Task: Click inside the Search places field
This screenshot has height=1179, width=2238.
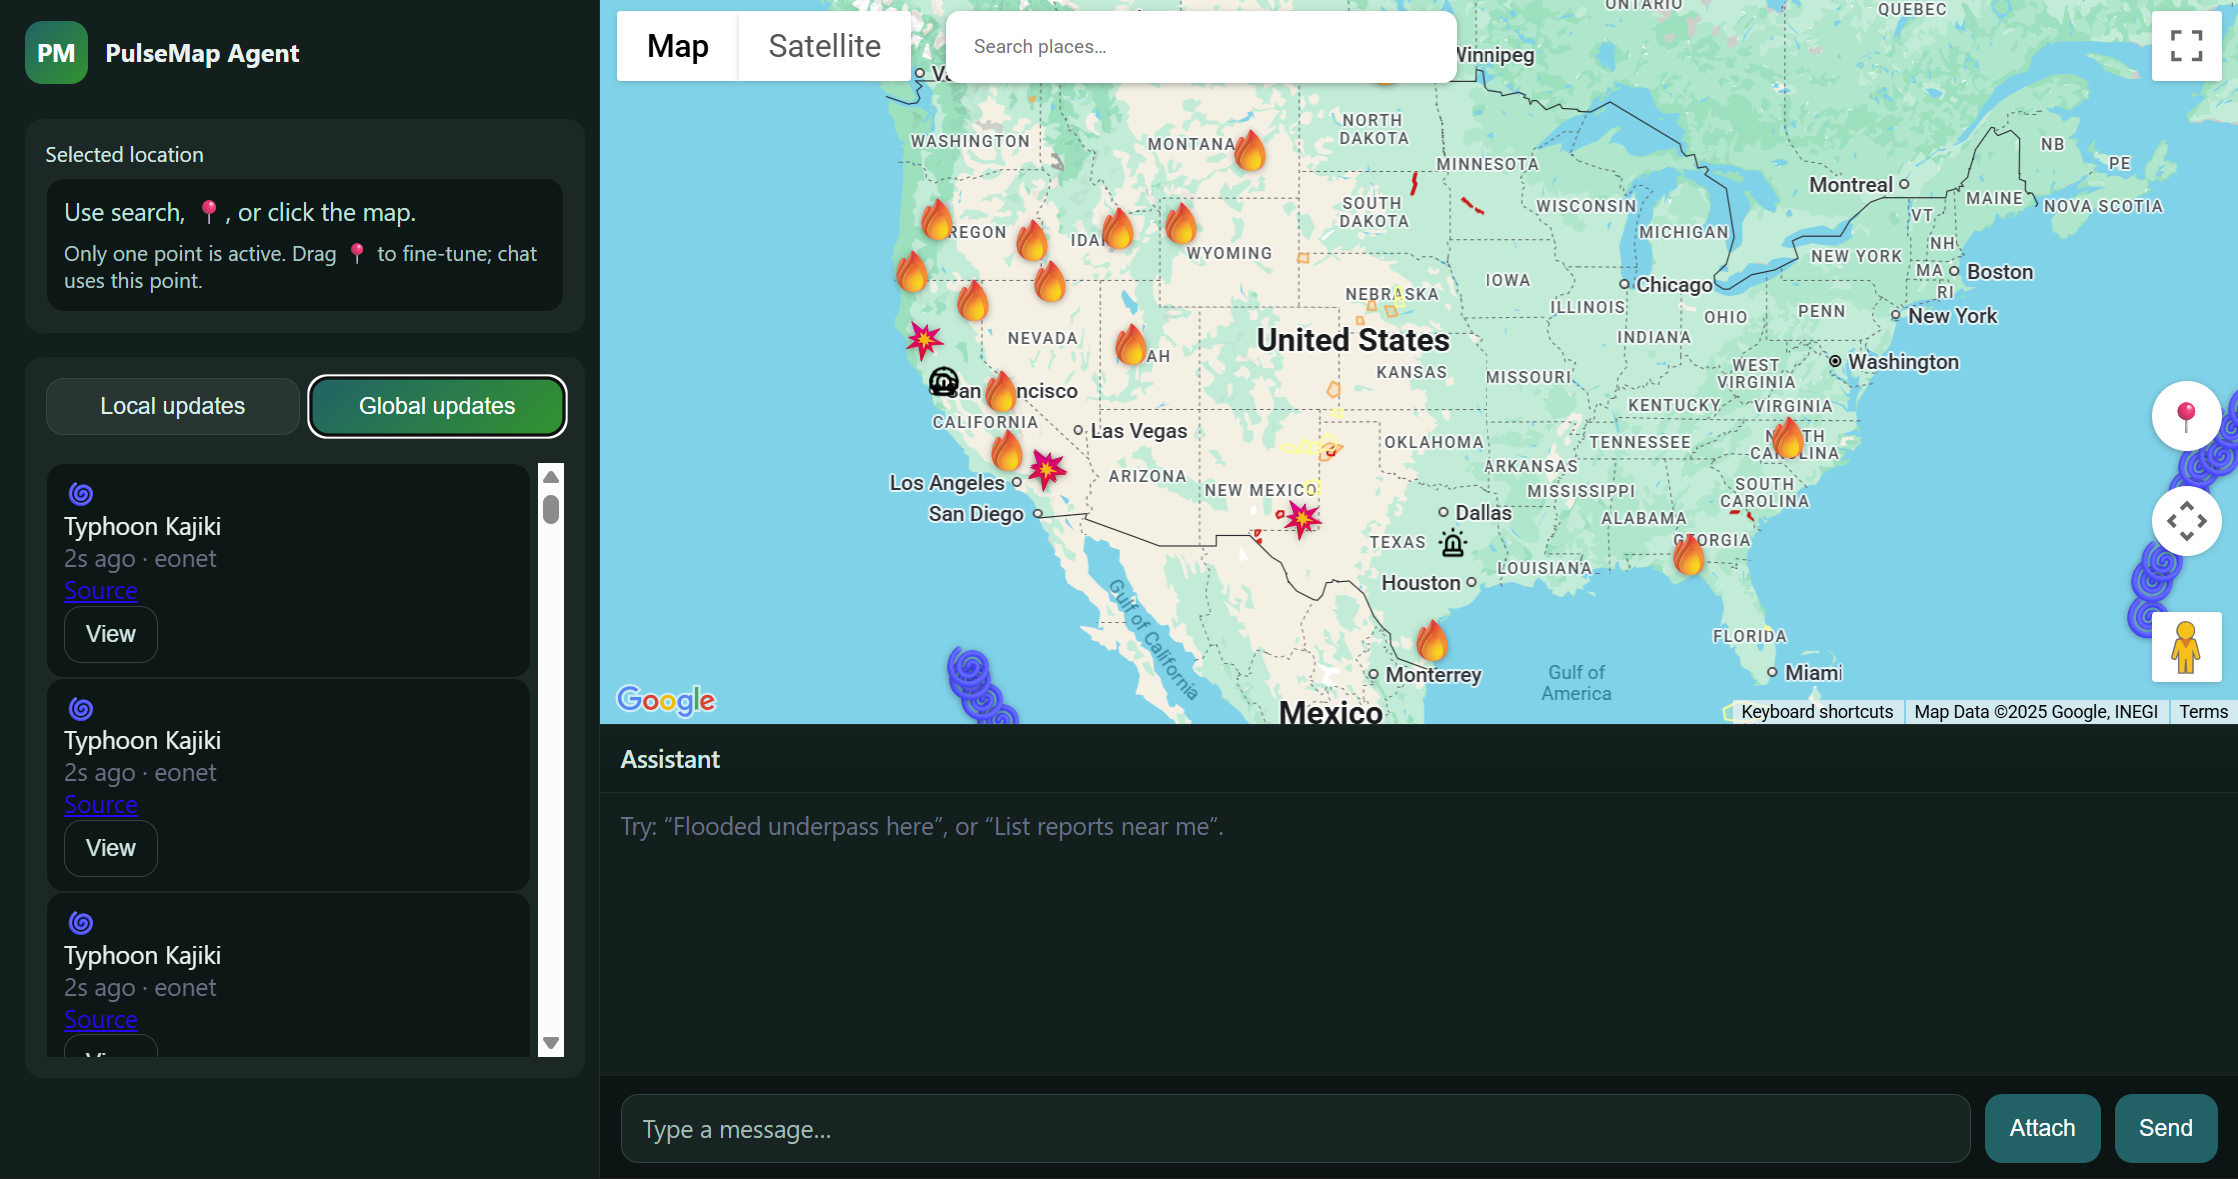Action: [1200, 46]
